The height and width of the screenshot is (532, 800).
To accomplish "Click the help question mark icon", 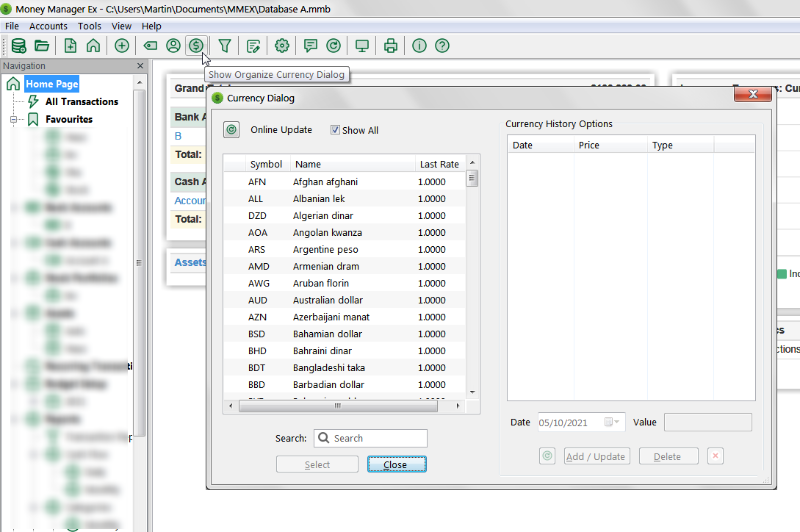I will [442, 45].
